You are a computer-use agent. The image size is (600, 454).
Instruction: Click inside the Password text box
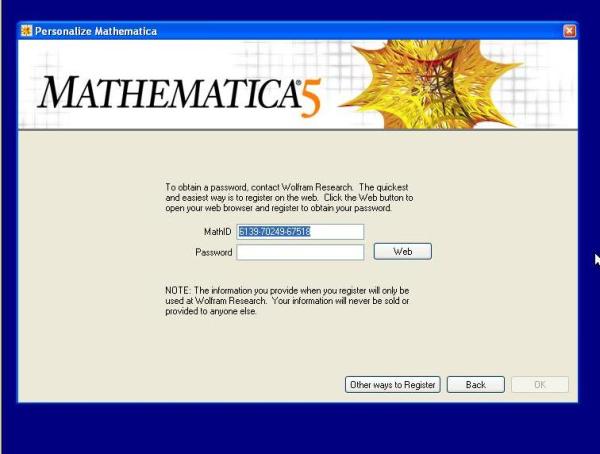click(x=300, y=252)
